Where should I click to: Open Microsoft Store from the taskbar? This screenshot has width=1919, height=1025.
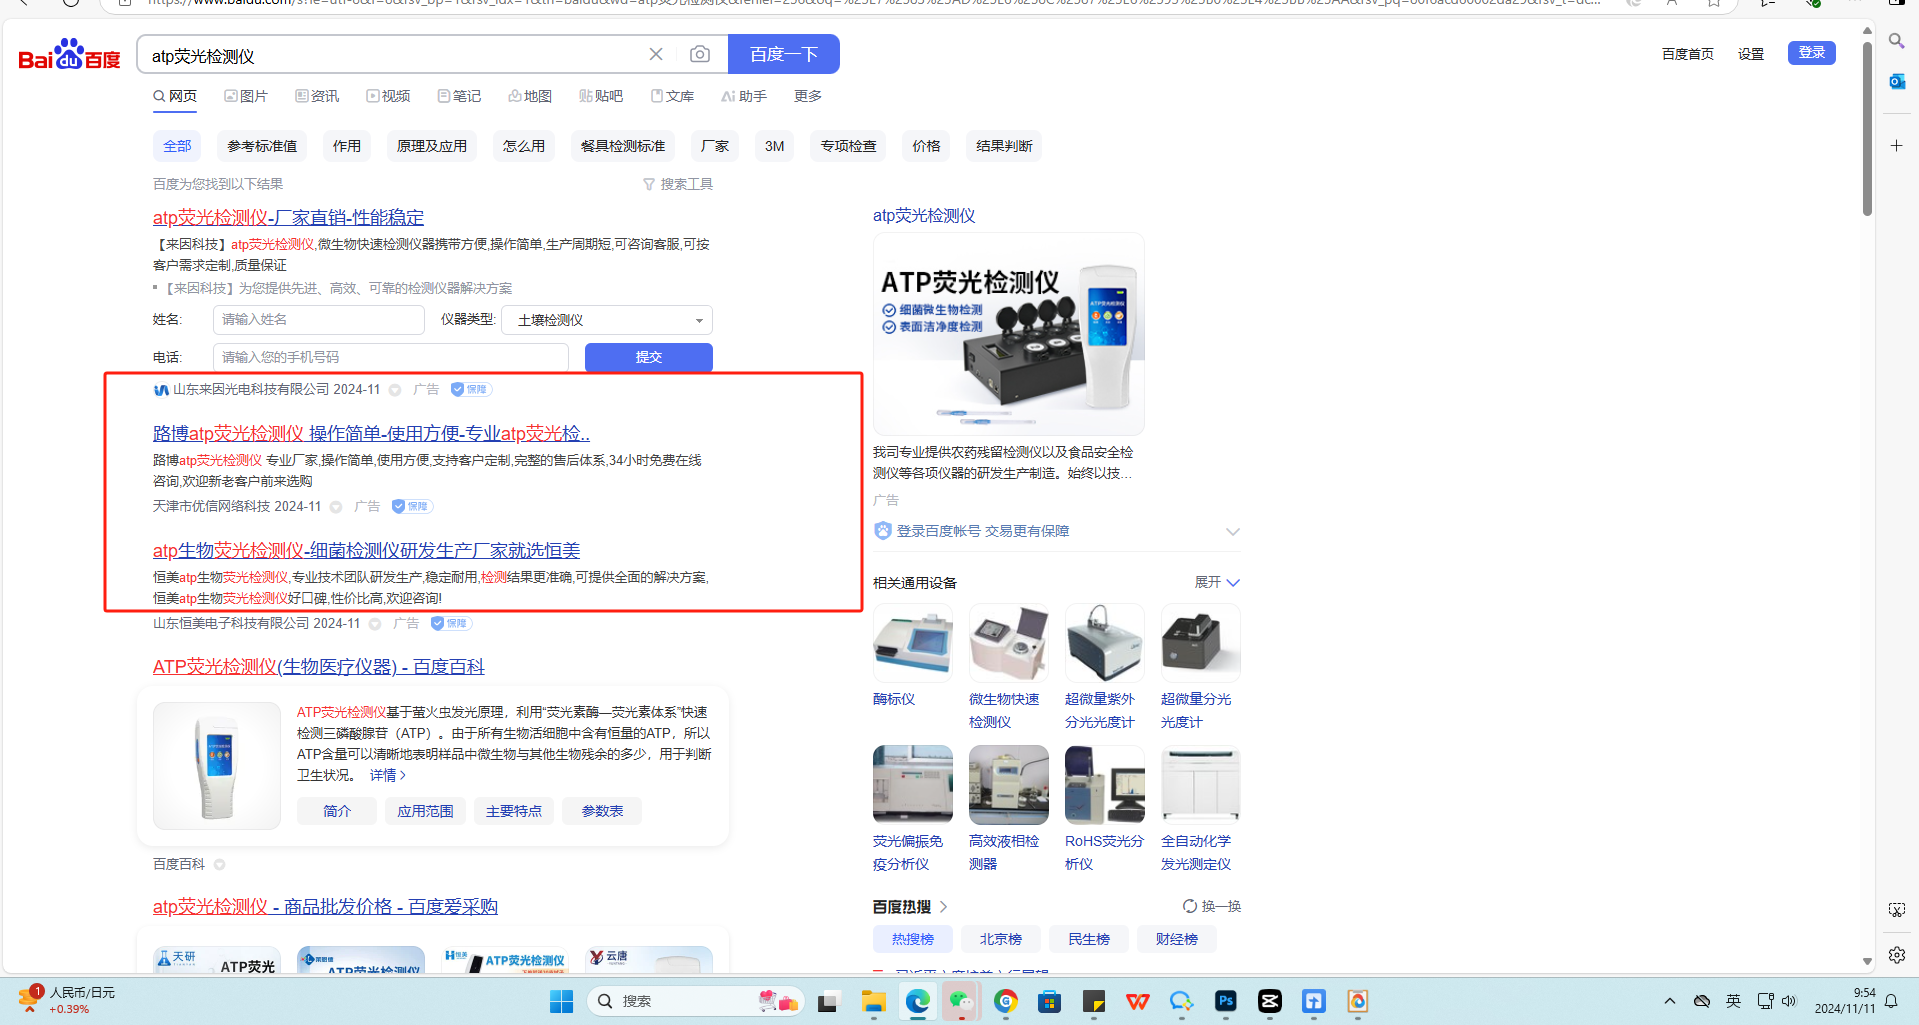1050,1001
